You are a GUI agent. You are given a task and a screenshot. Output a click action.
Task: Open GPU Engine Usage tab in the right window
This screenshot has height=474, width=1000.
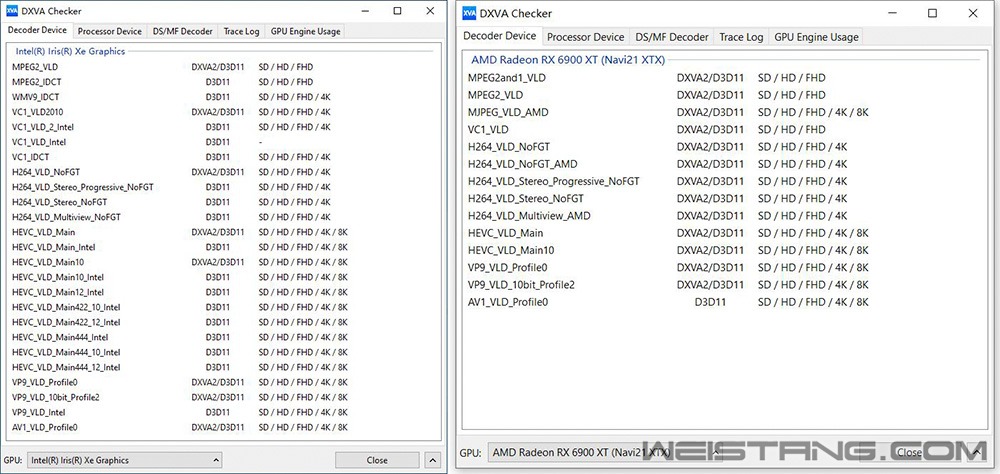(x=816, y=37)
